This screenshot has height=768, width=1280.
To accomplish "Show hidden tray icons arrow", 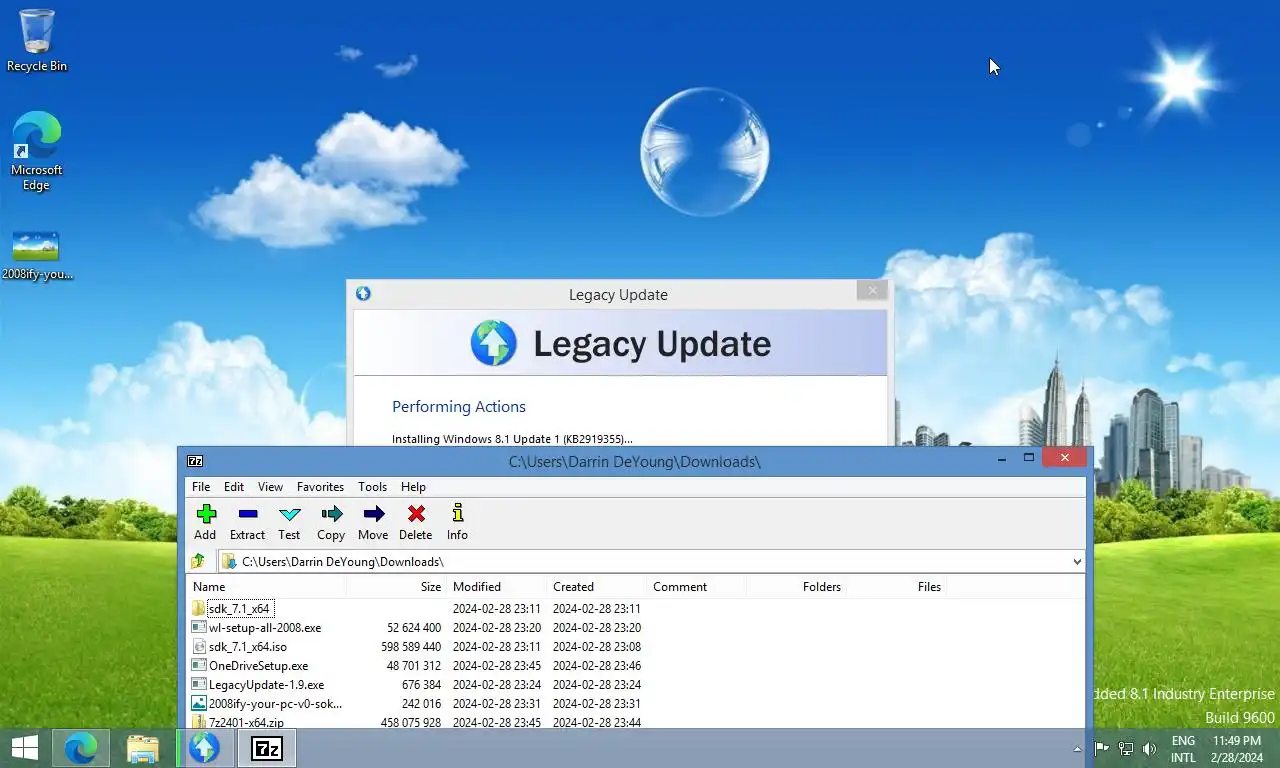I will 1077,748.
